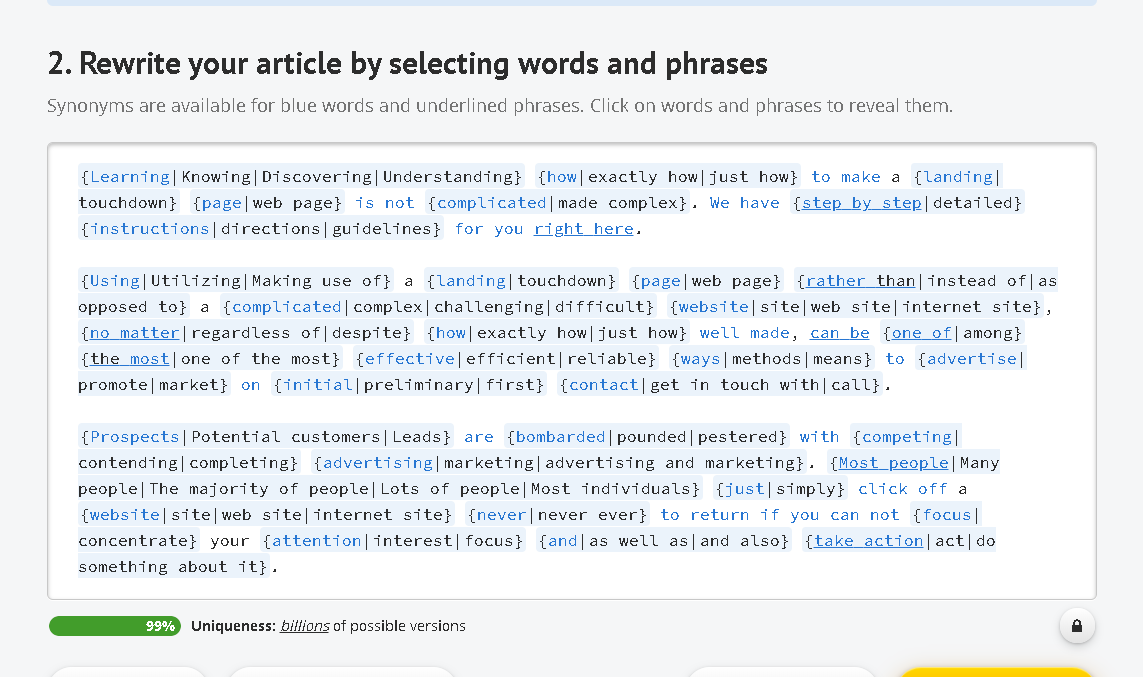Click the underlined phrase "take action"

(x=868, y=541)
